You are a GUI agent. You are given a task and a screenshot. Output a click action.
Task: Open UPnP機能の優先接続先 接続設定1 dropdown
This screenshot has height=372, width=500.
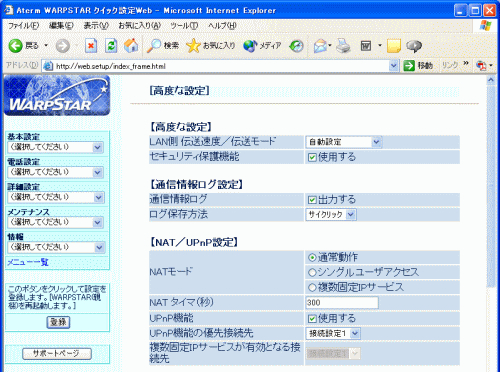click(x=333, y=333)
